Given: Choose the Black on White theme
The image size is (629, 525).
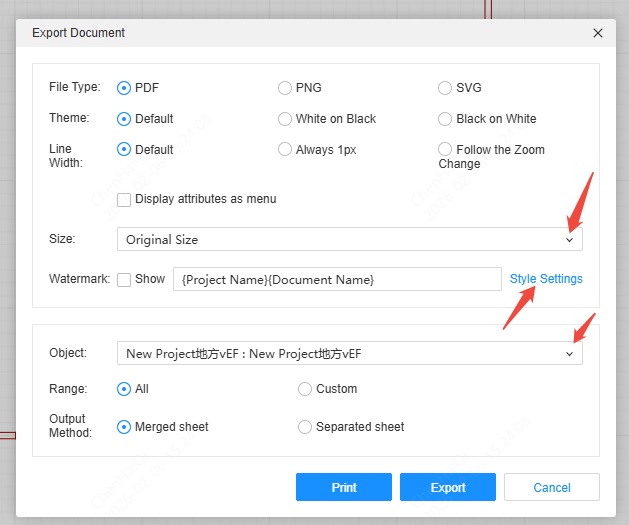Looking at the screenshot, I should click(x=445, y=119).
